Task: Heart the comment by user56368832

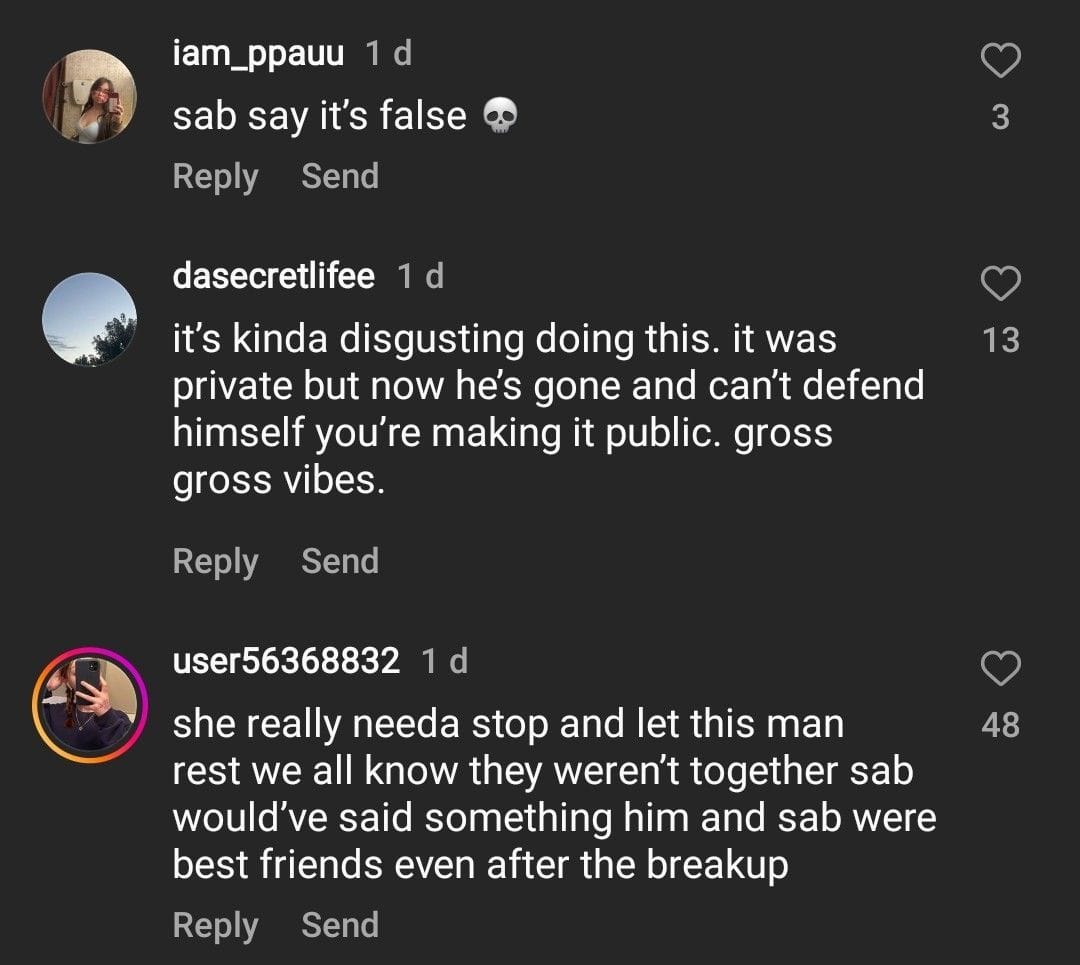Action: [1000, 668]
